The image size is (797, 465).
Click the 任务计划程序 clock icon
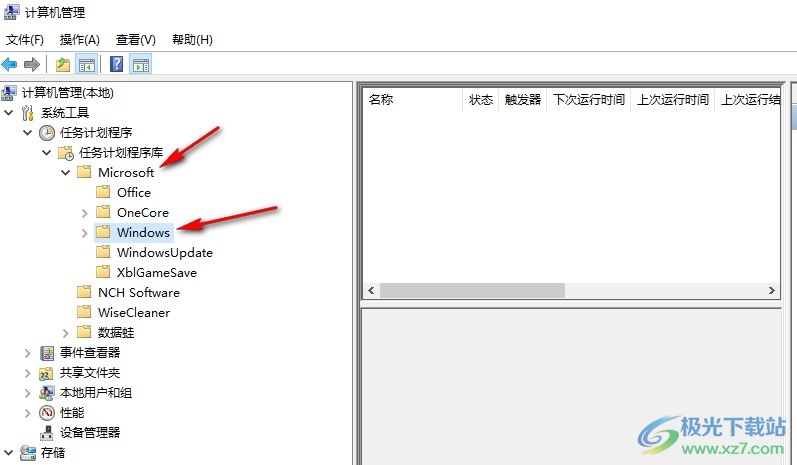point(47,133)
